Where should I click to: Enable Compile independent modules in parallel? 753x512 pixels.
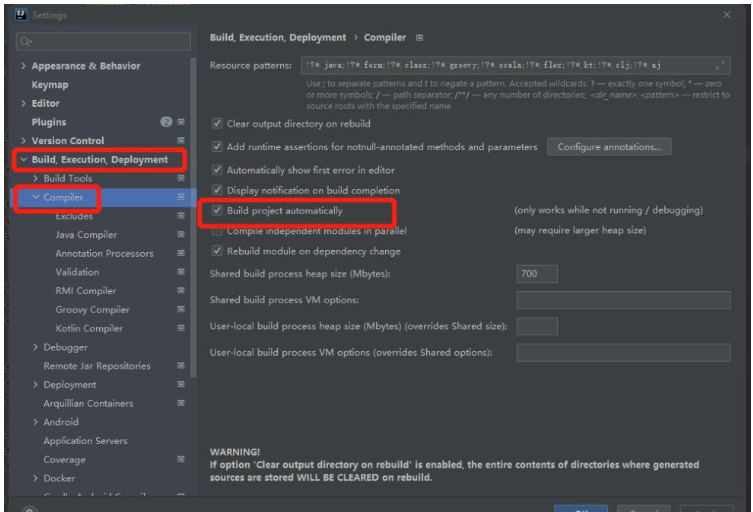[x=218, y=232]
